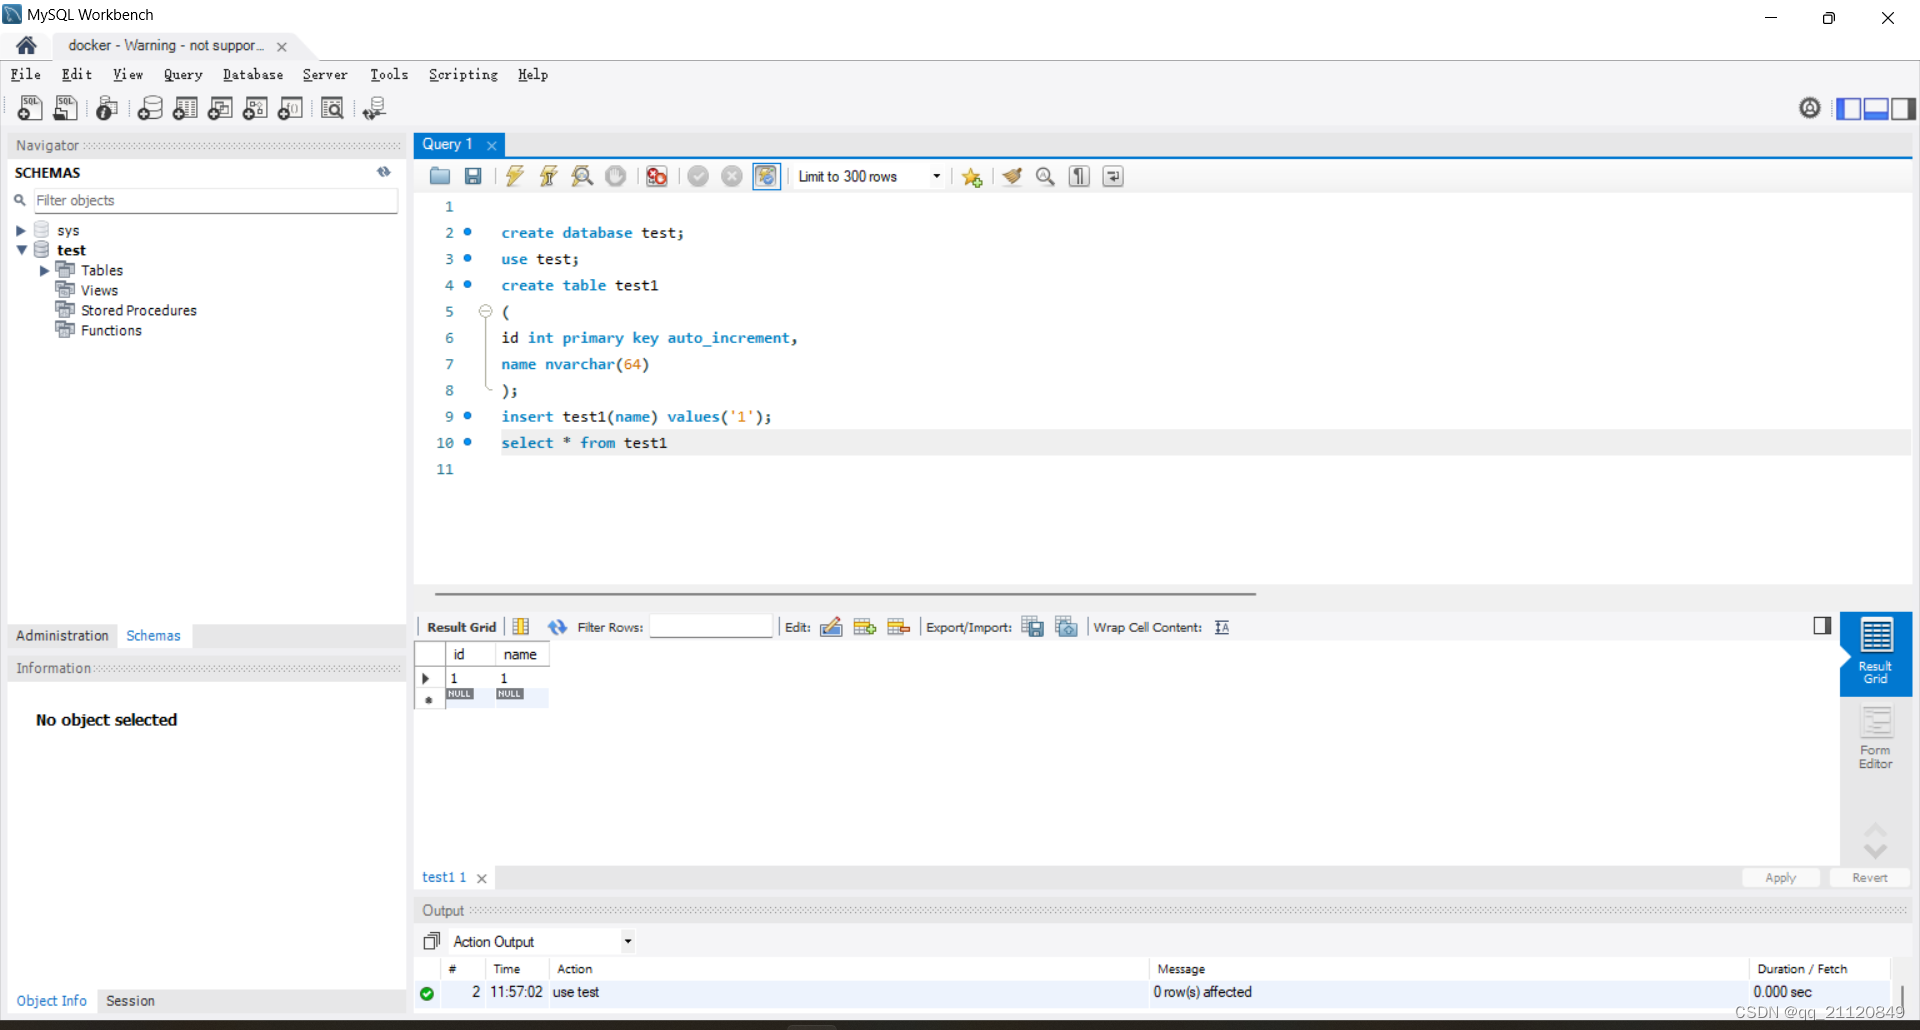The height and width of the screenshot is (1030, 1920).
Task: Toggle stop-on-error execution mode
Action: click(657, 176)
